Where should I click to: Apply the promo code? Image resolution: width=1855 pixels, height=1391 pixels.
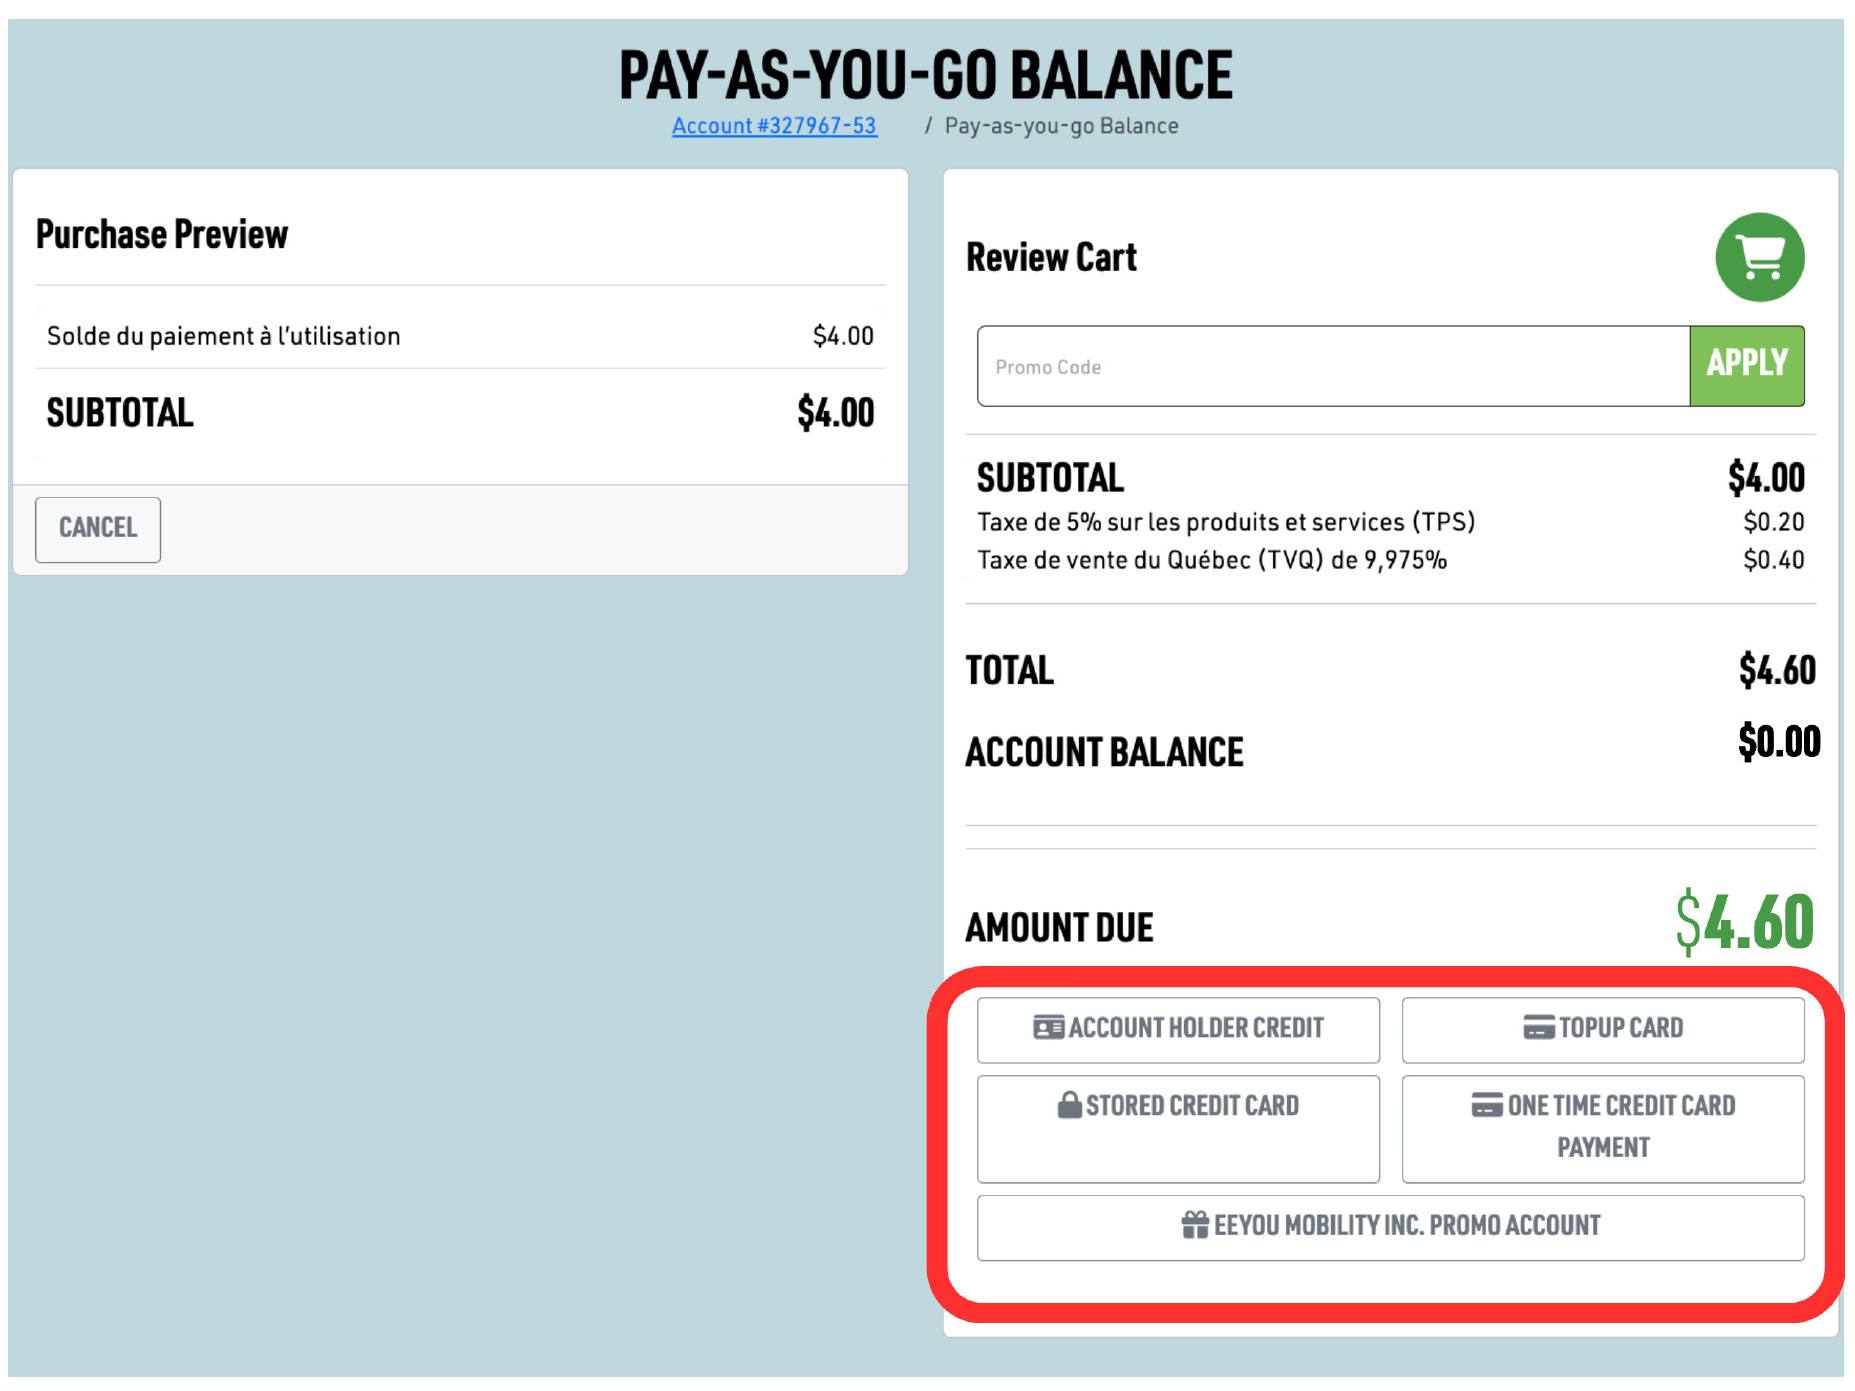1746,365
